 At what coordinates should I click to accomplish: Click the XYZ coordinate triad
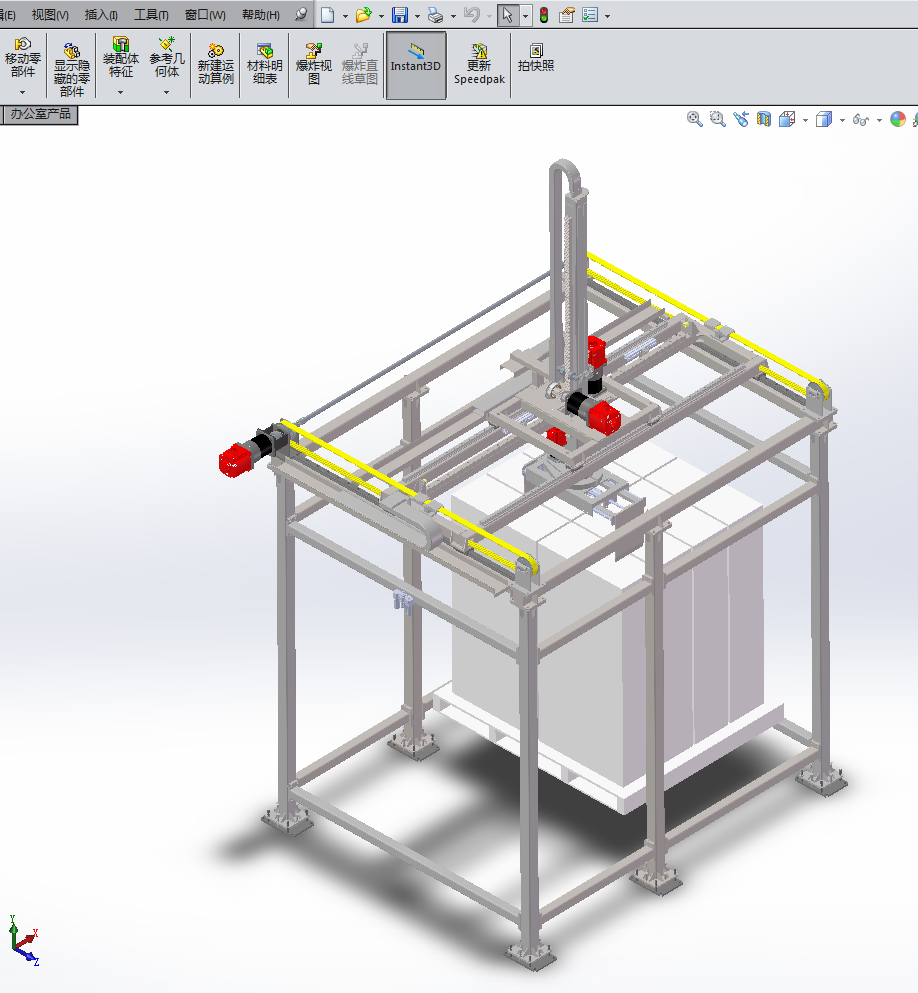click(23, 940)
